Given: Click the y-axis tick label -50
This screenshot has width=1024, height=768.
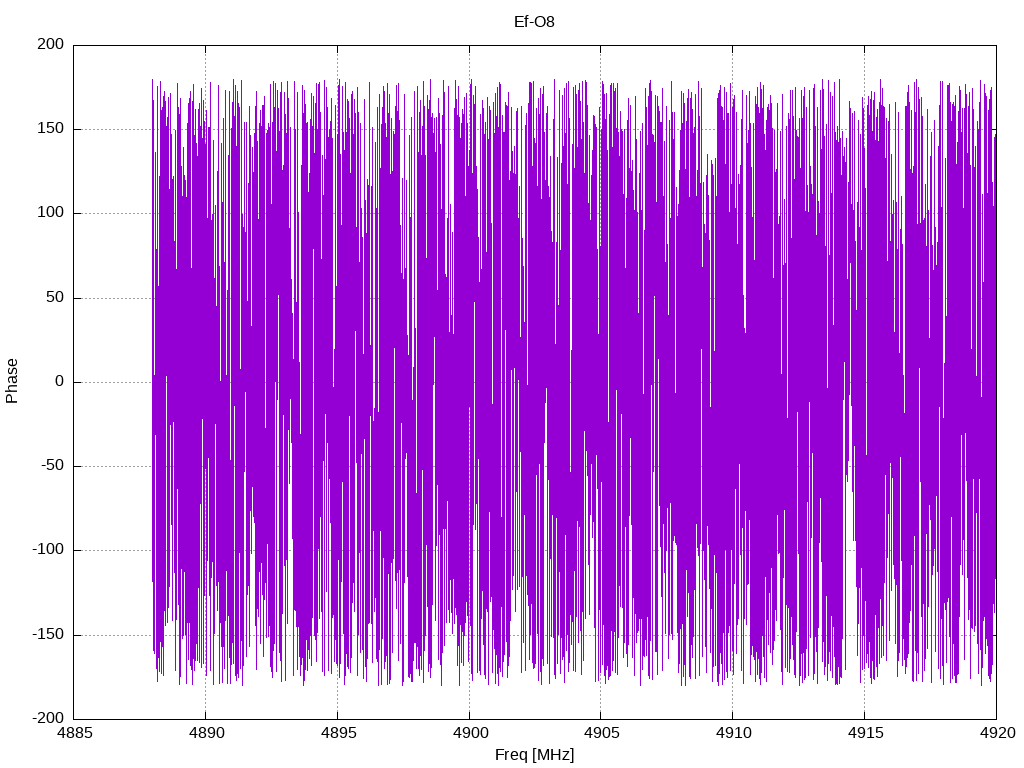Looking at the screenshot, I should coord(53,466).
